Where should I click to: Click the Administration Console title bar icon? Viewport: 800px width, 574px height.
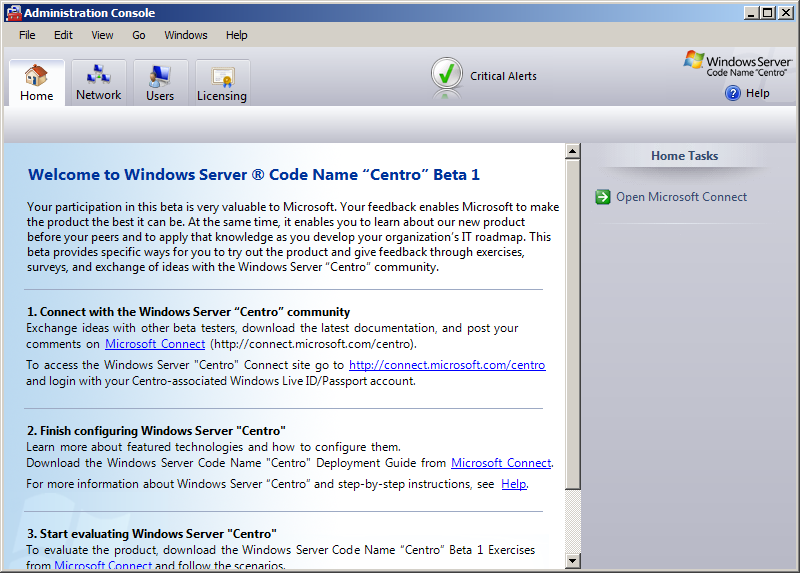tap(13, 13)
